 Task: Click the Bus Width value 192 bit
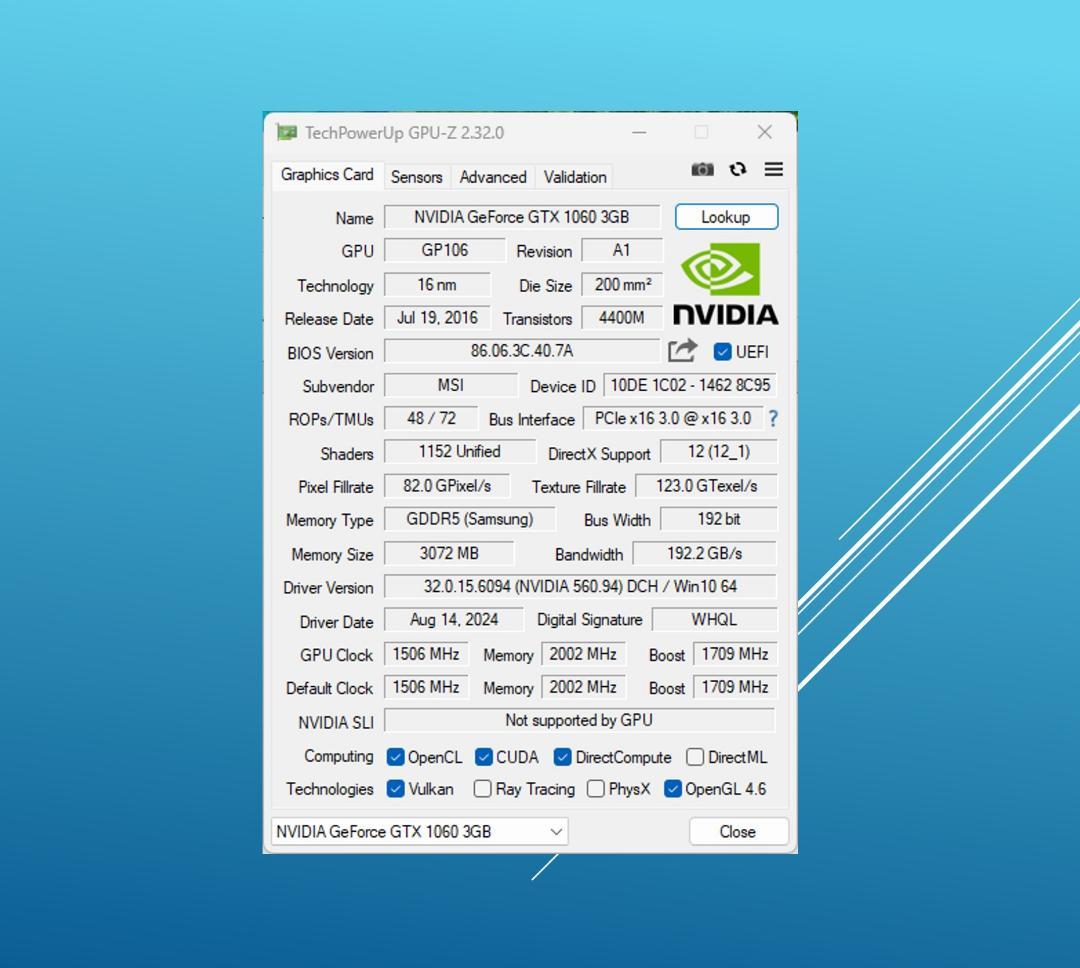(x=718, y=519)
